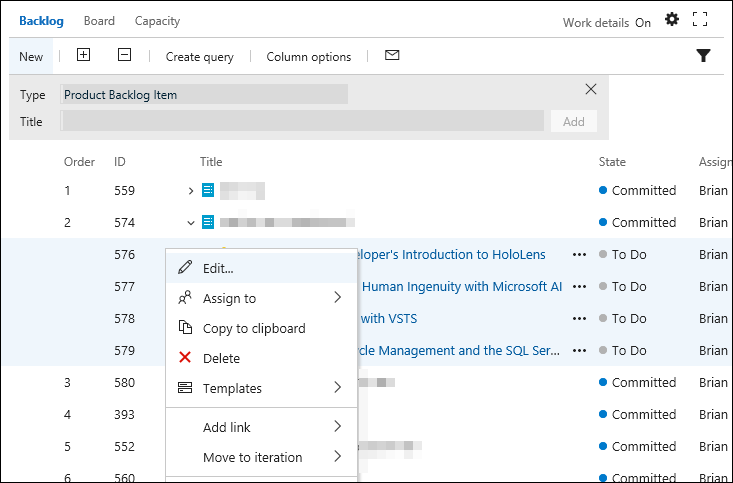Open settings gear icon
Screen dimensions: 733x483
pos(672,20)
